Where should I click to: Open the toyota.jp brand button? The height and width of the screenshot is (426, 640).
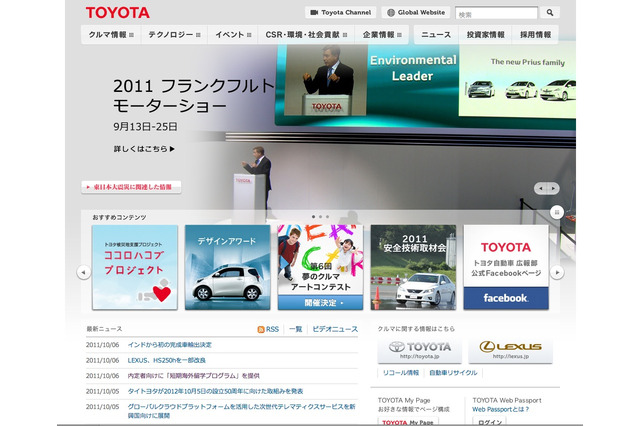(420, 351)
